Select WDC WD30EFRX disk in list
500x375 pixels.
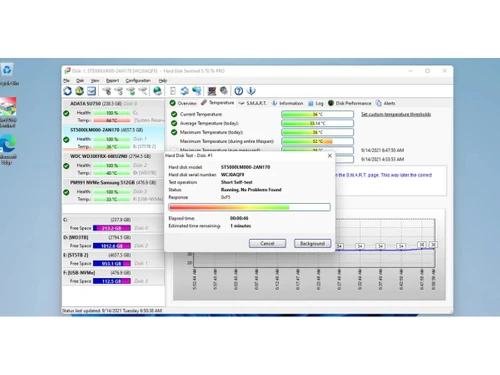click(x=113, y=165)
